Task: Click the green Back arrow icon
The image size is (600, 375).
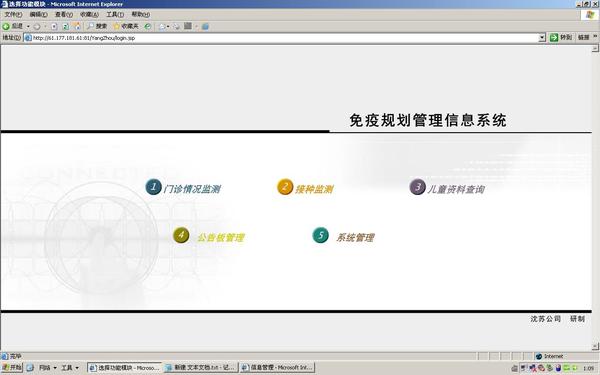Action: [x=6, y=26]
